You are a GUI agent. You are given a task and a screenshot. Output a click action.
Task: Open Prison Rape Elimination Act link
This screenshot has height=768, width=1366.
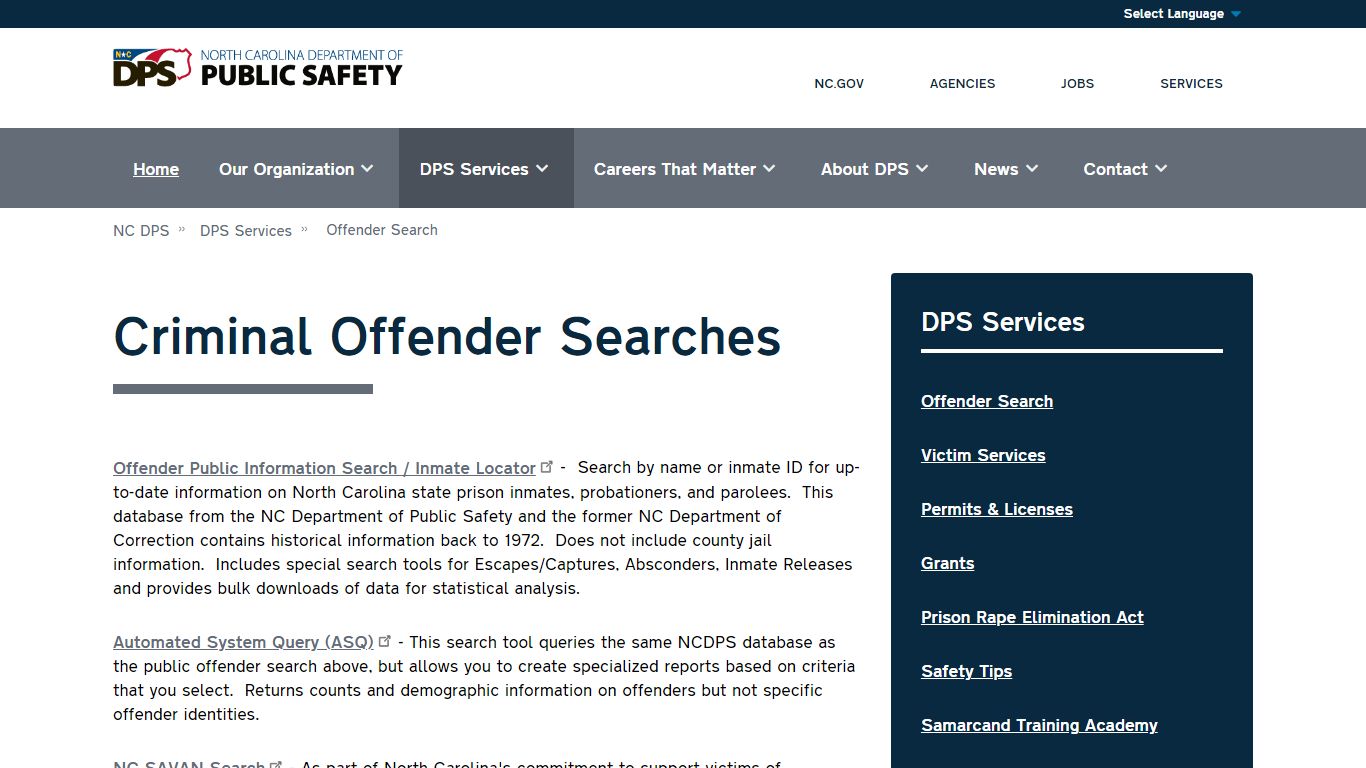[1032, 617]
